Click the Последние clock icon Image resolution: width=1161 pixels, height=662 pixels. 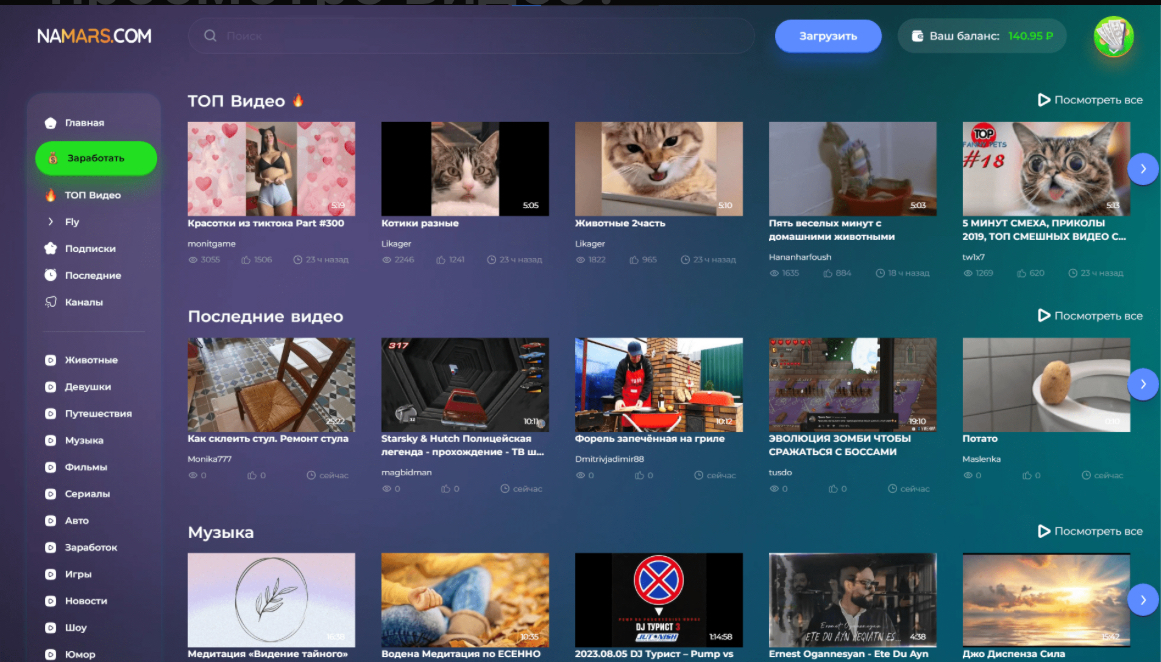click(50, 275)
